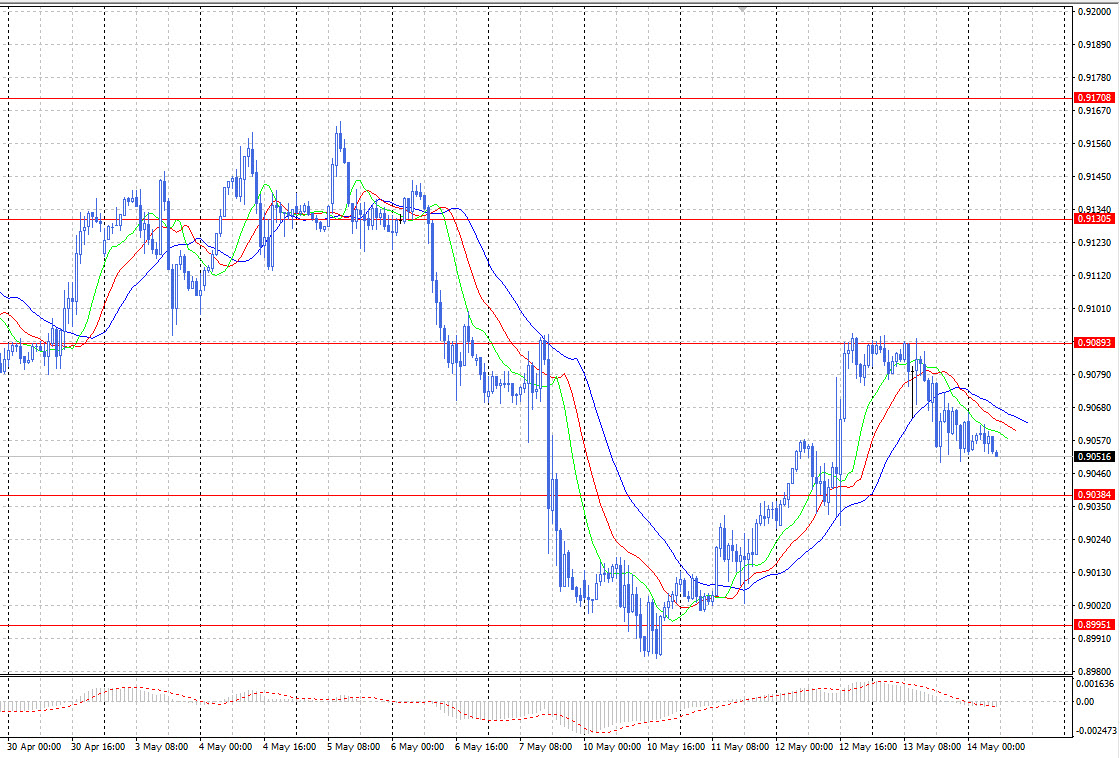
Task: Click the 0.90240 price axis value
Action: click(x=1094, y=540)
